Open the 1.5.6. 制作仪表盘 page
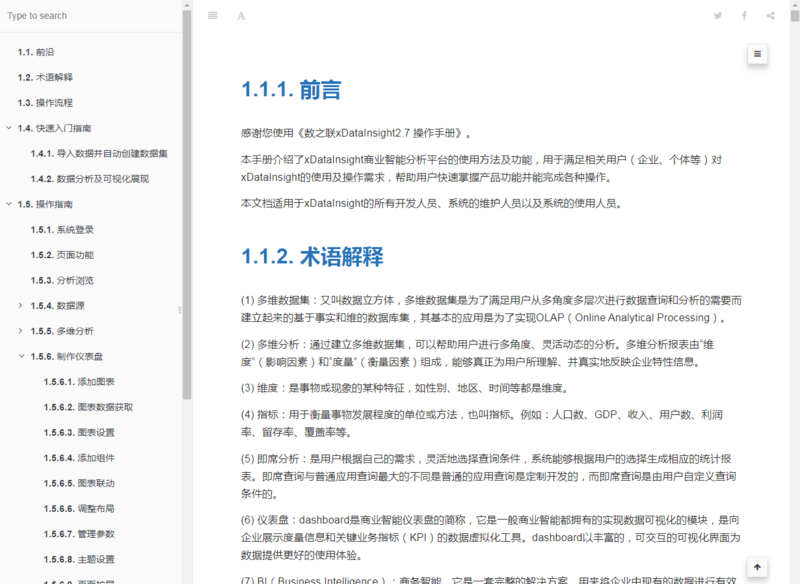The image size is (800, 584). 67,357
